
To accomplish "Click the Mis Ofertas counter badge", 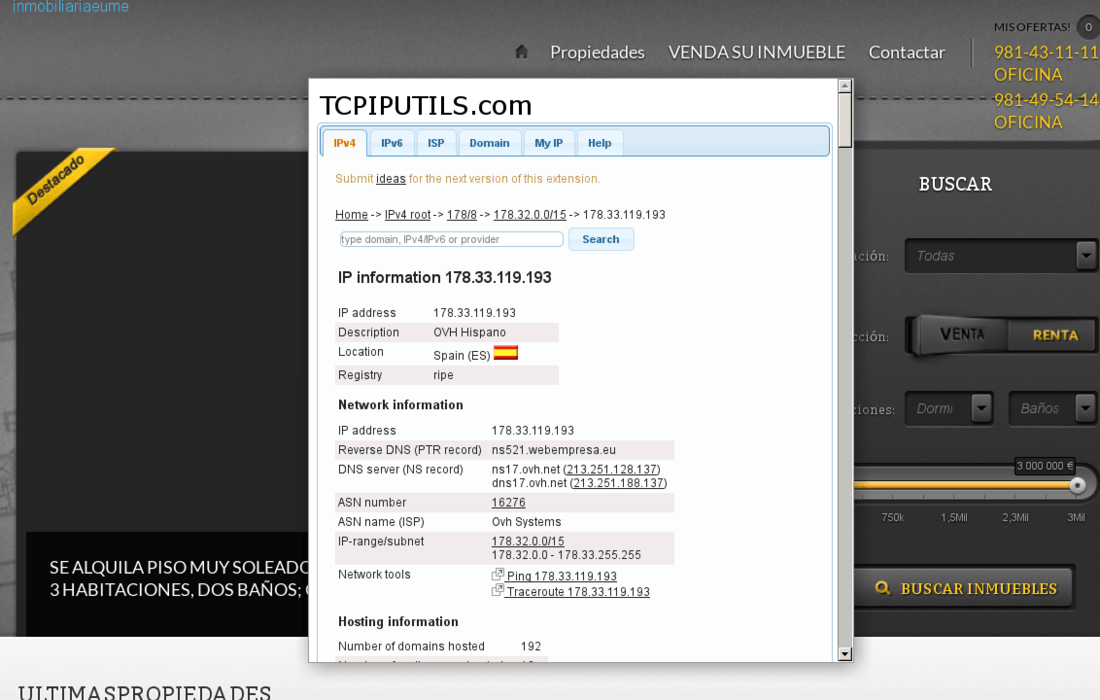I will 1088,27.
